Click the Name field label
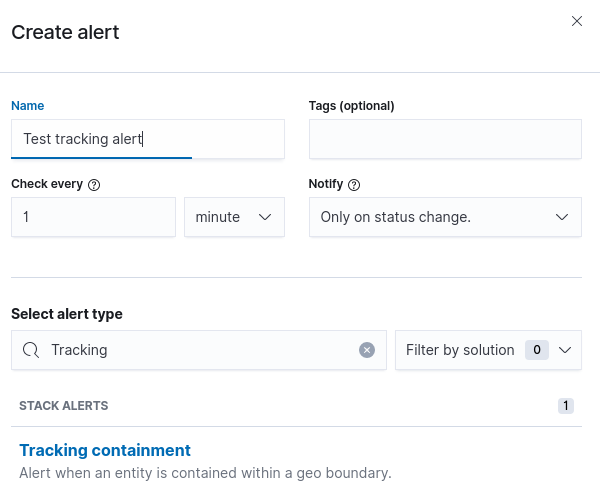Viewport: 600px width, 498px height. point(28,106)
